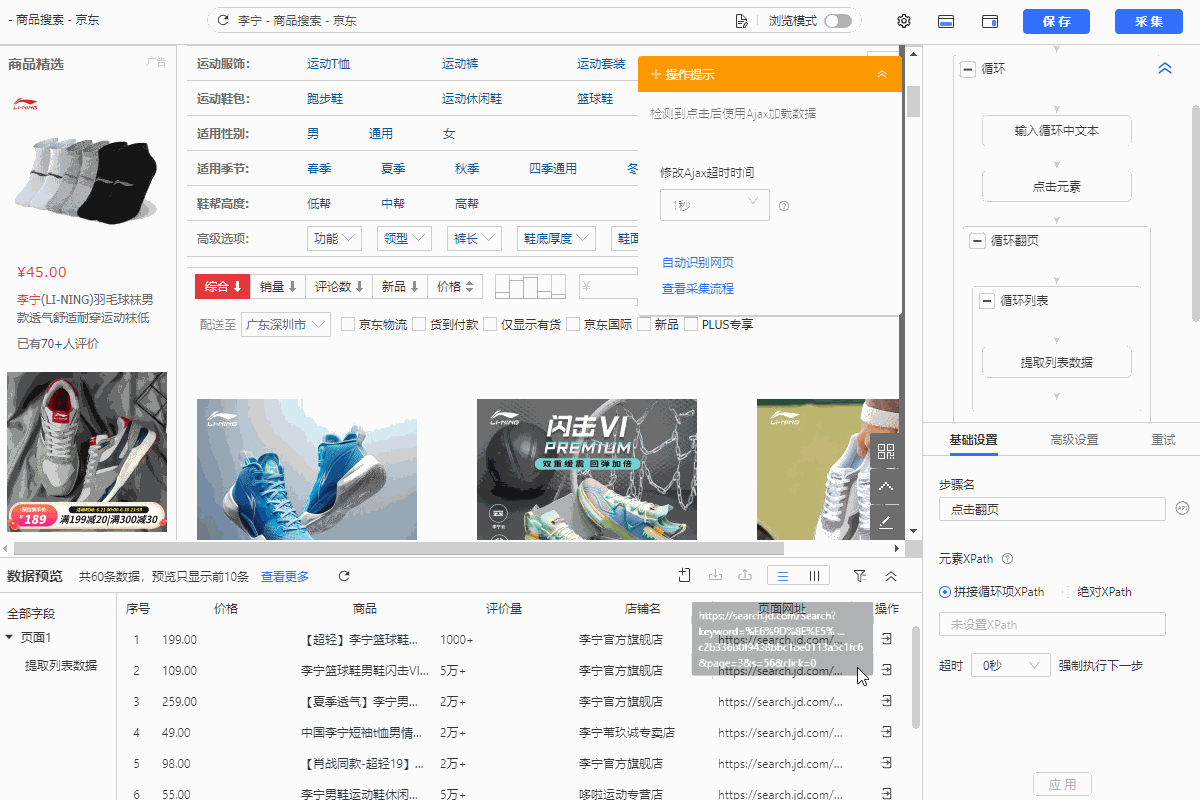Click the QR code icon on page
1200x800 pixels.
pyautogui.click(x=886, y=451)
